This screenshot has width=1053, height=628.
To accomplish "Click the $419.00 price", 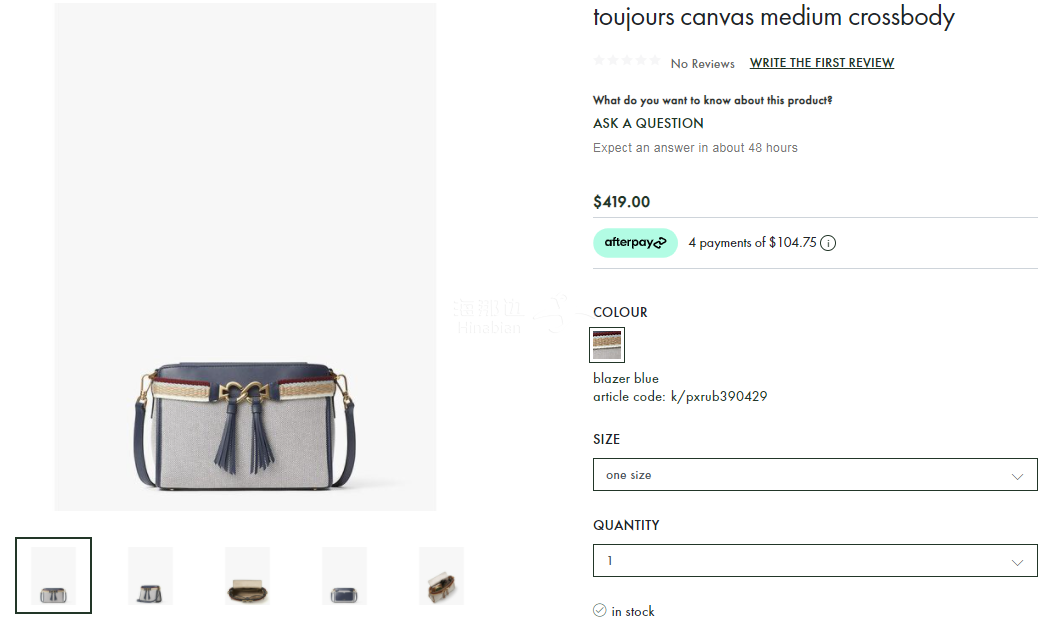I will 621,202.
